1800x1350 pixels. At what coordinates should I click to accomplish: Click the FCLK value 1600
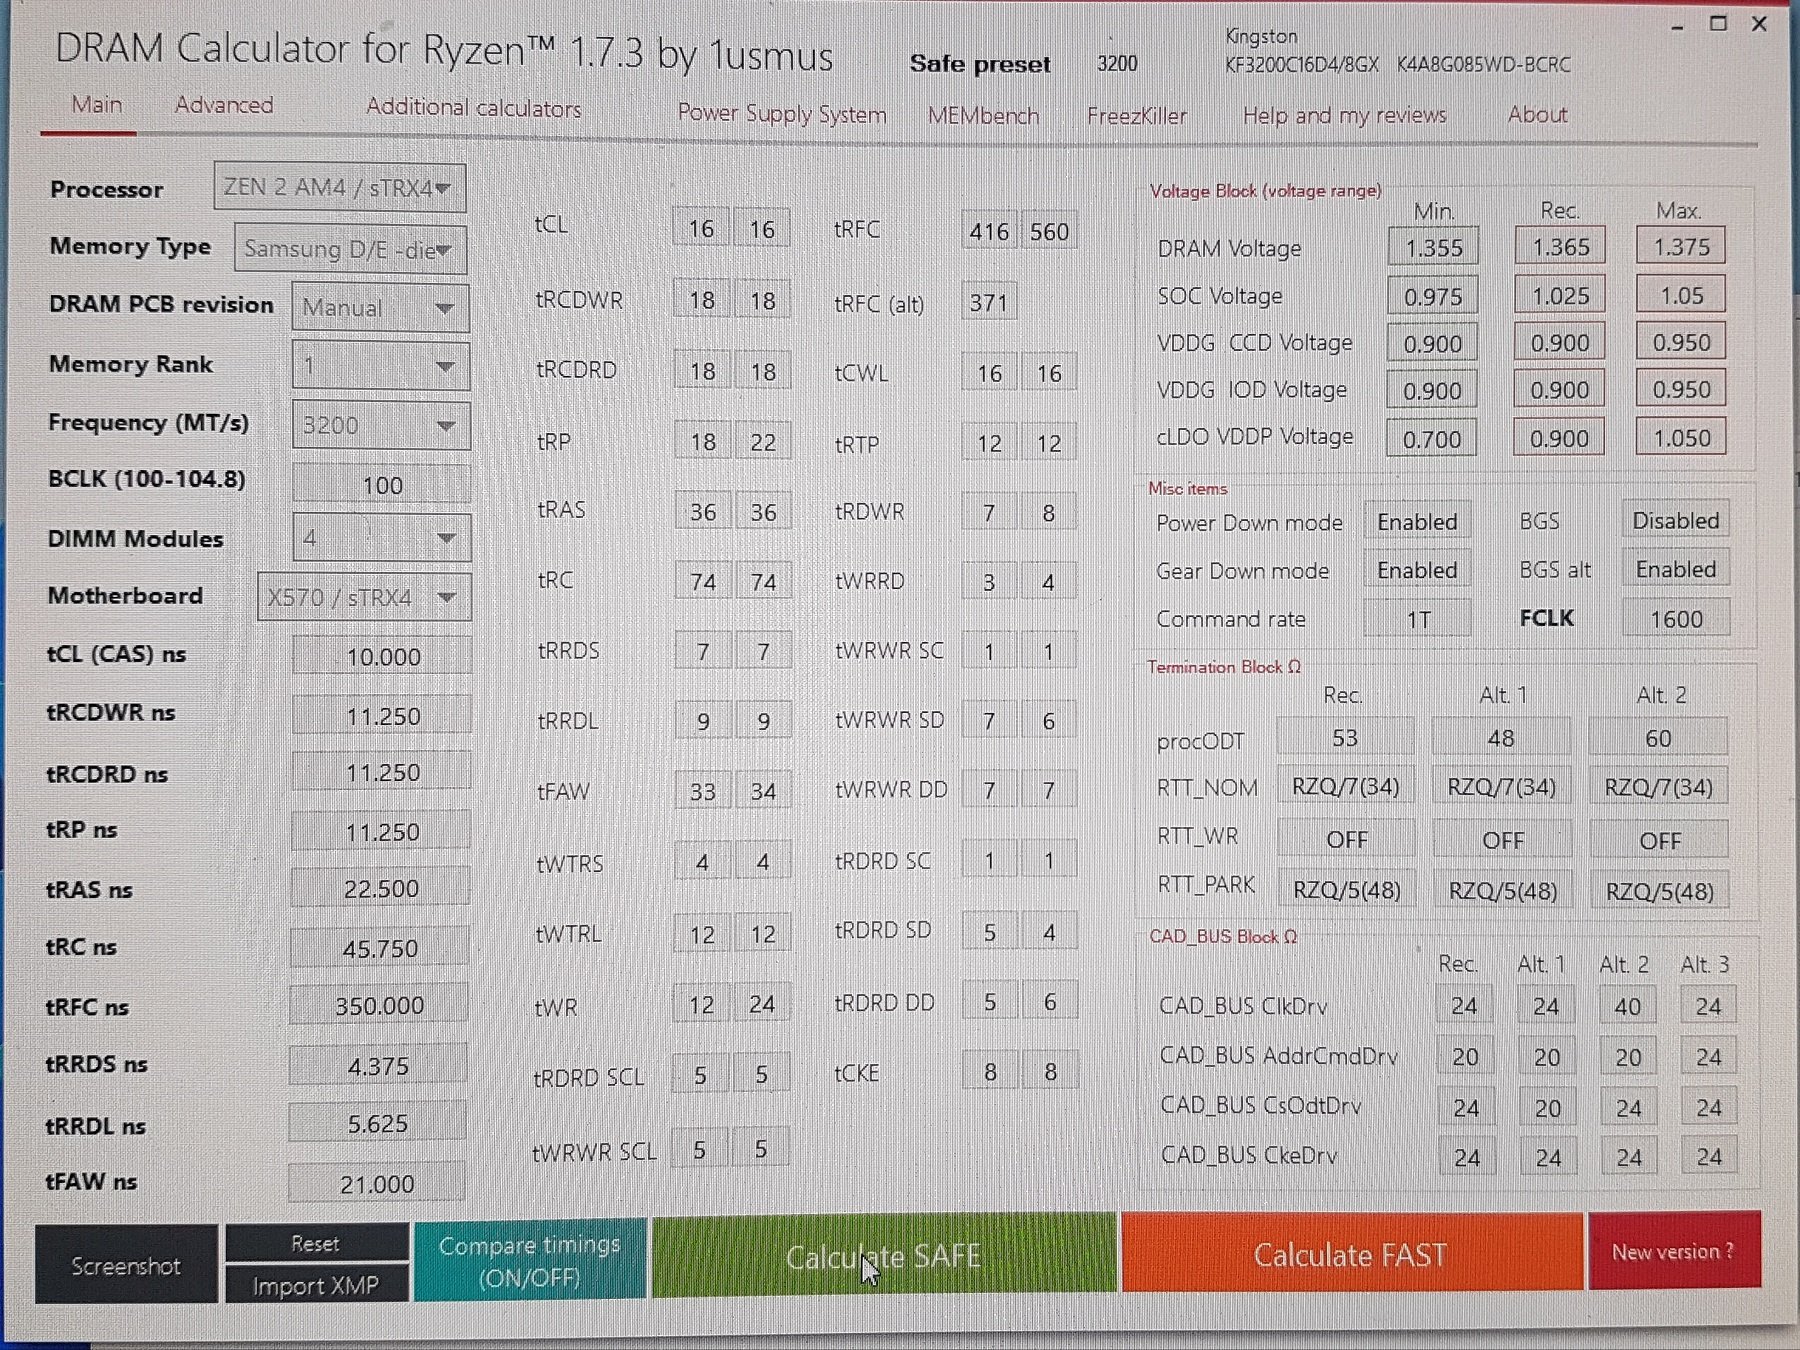click(1676, 618)
